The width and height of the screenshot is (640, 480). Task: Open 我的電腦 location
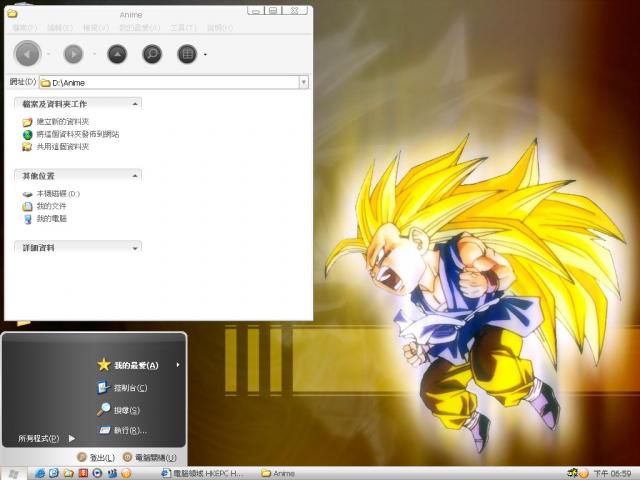click(51, 219)
